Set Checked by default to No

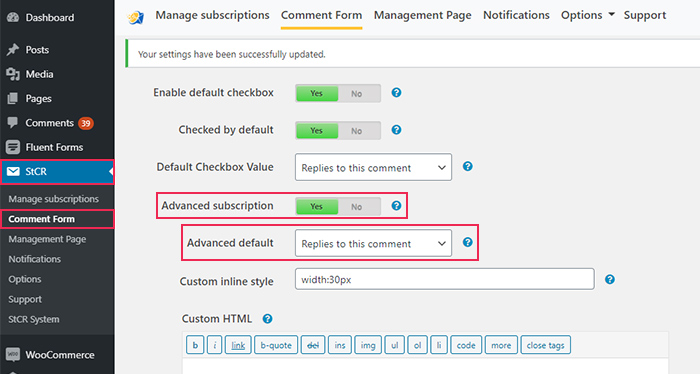(356, 130)
